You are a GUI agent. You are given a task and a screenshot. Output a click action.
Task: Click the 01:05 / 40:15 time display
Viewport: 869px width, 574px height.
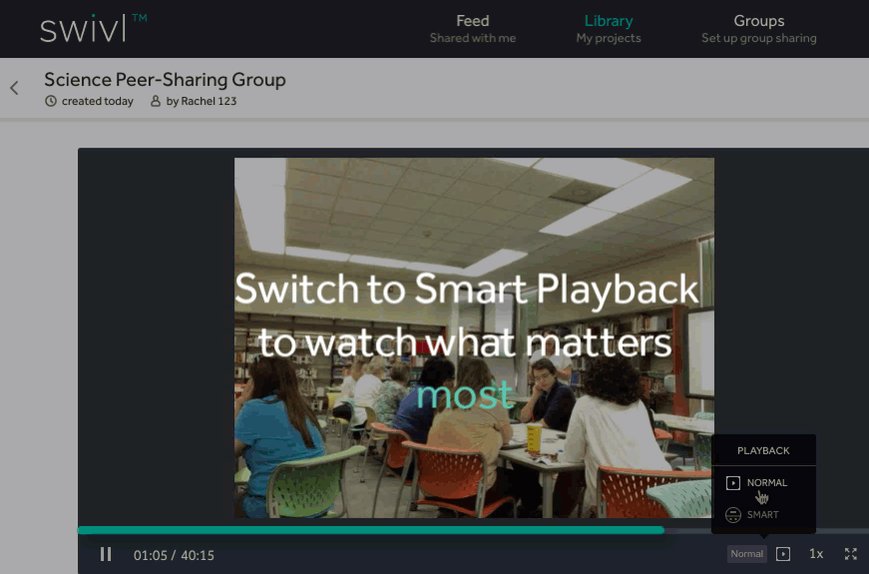174,555
